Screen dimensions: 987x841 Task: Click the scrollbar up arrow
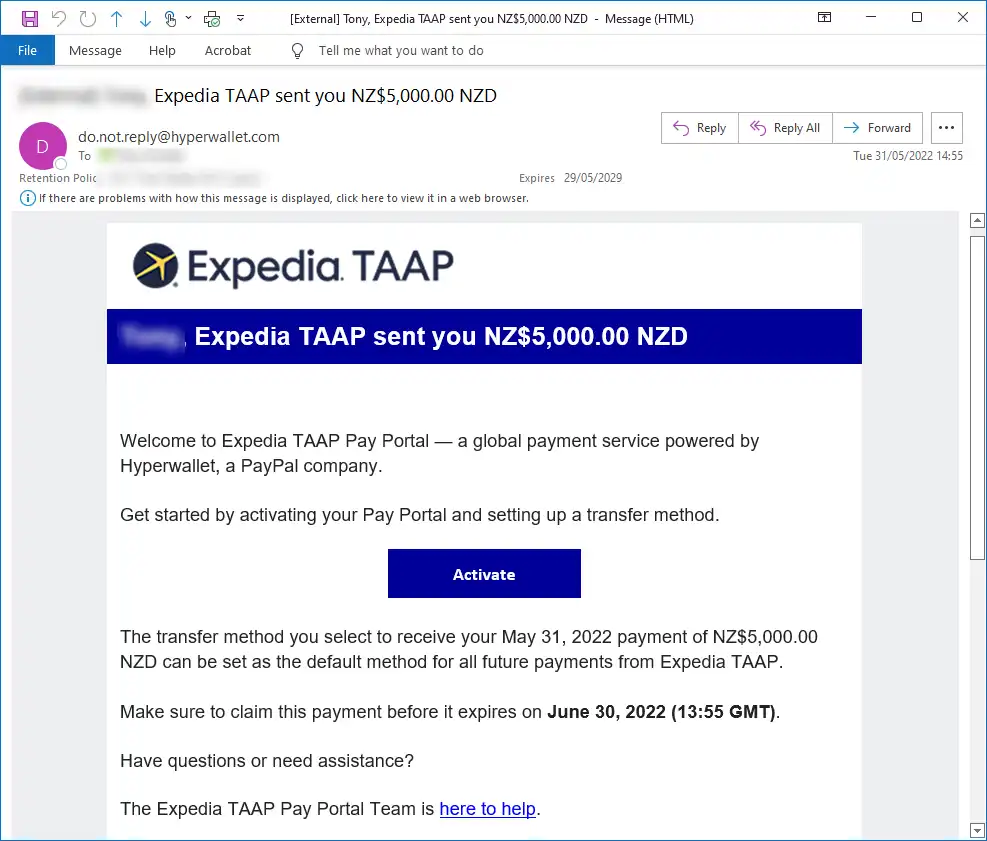coord(977,220)
